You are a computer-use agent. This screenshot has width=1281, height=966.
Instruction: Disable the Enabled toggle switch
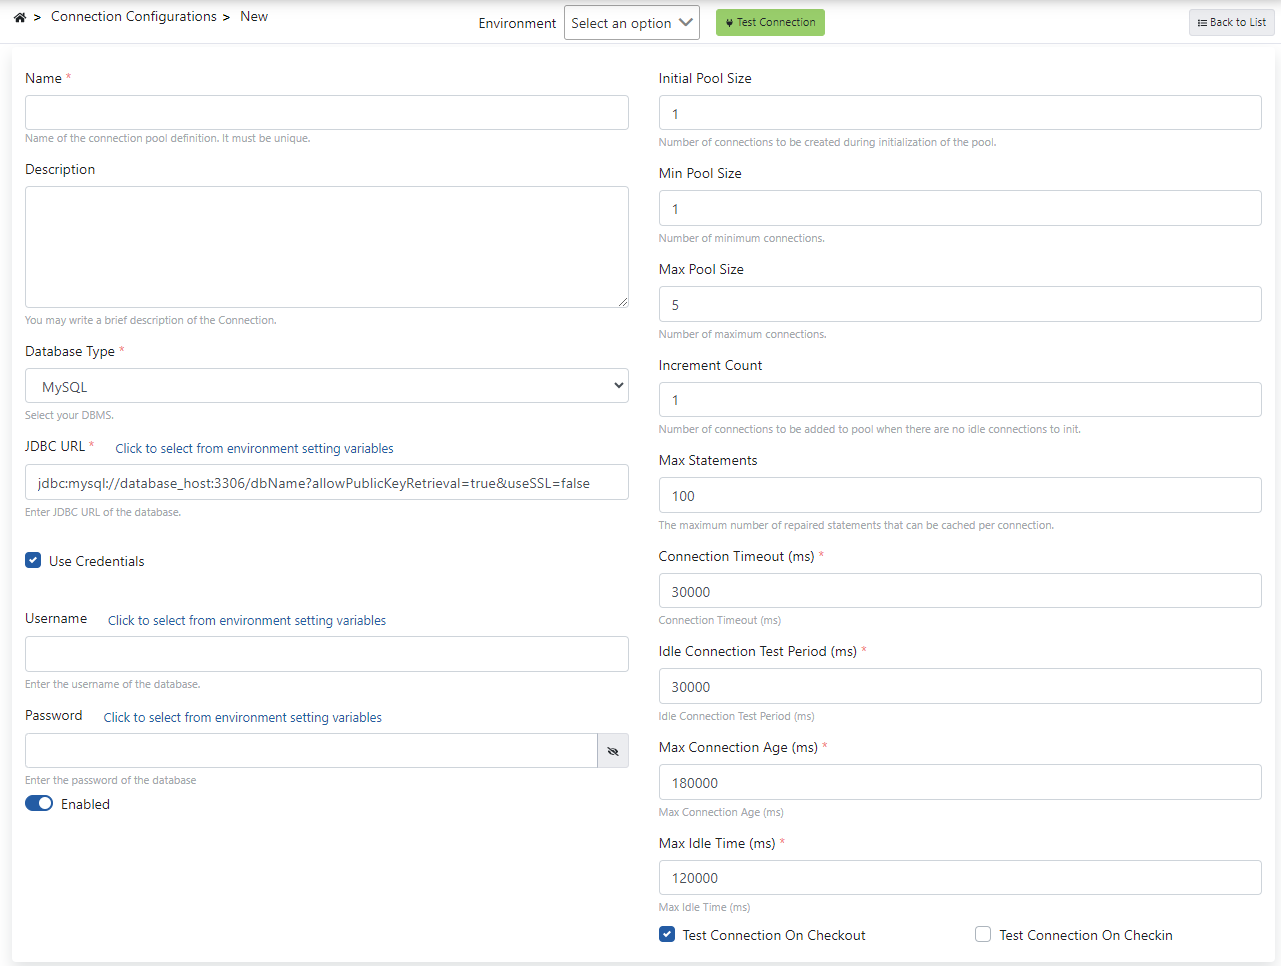click(x=39, y=804)
